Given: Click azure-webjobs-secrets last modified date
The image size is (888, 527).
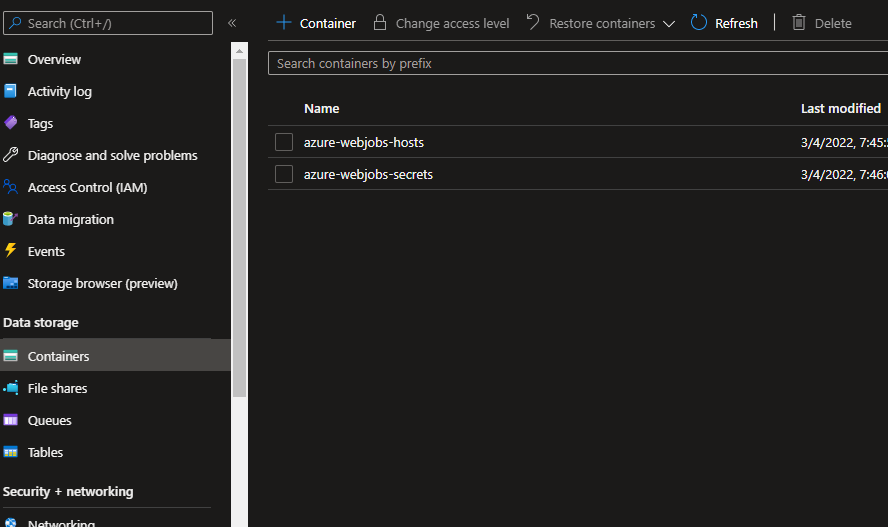Looking at the screenshot, I should [844, 175].
